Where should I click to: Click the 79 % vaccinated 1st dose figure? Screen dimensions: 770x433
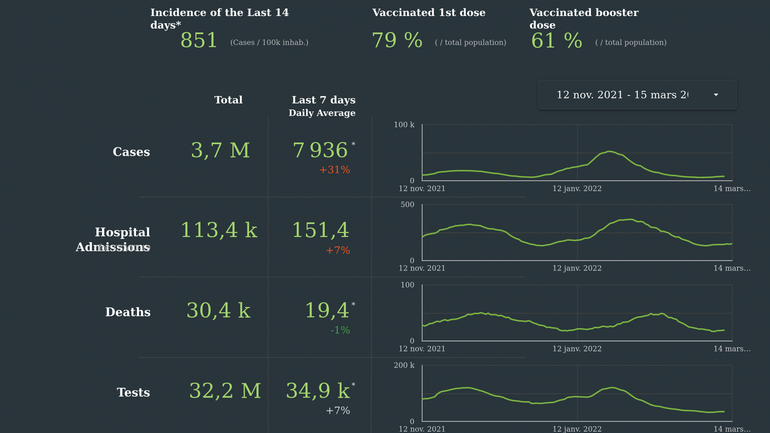[397, 41]
